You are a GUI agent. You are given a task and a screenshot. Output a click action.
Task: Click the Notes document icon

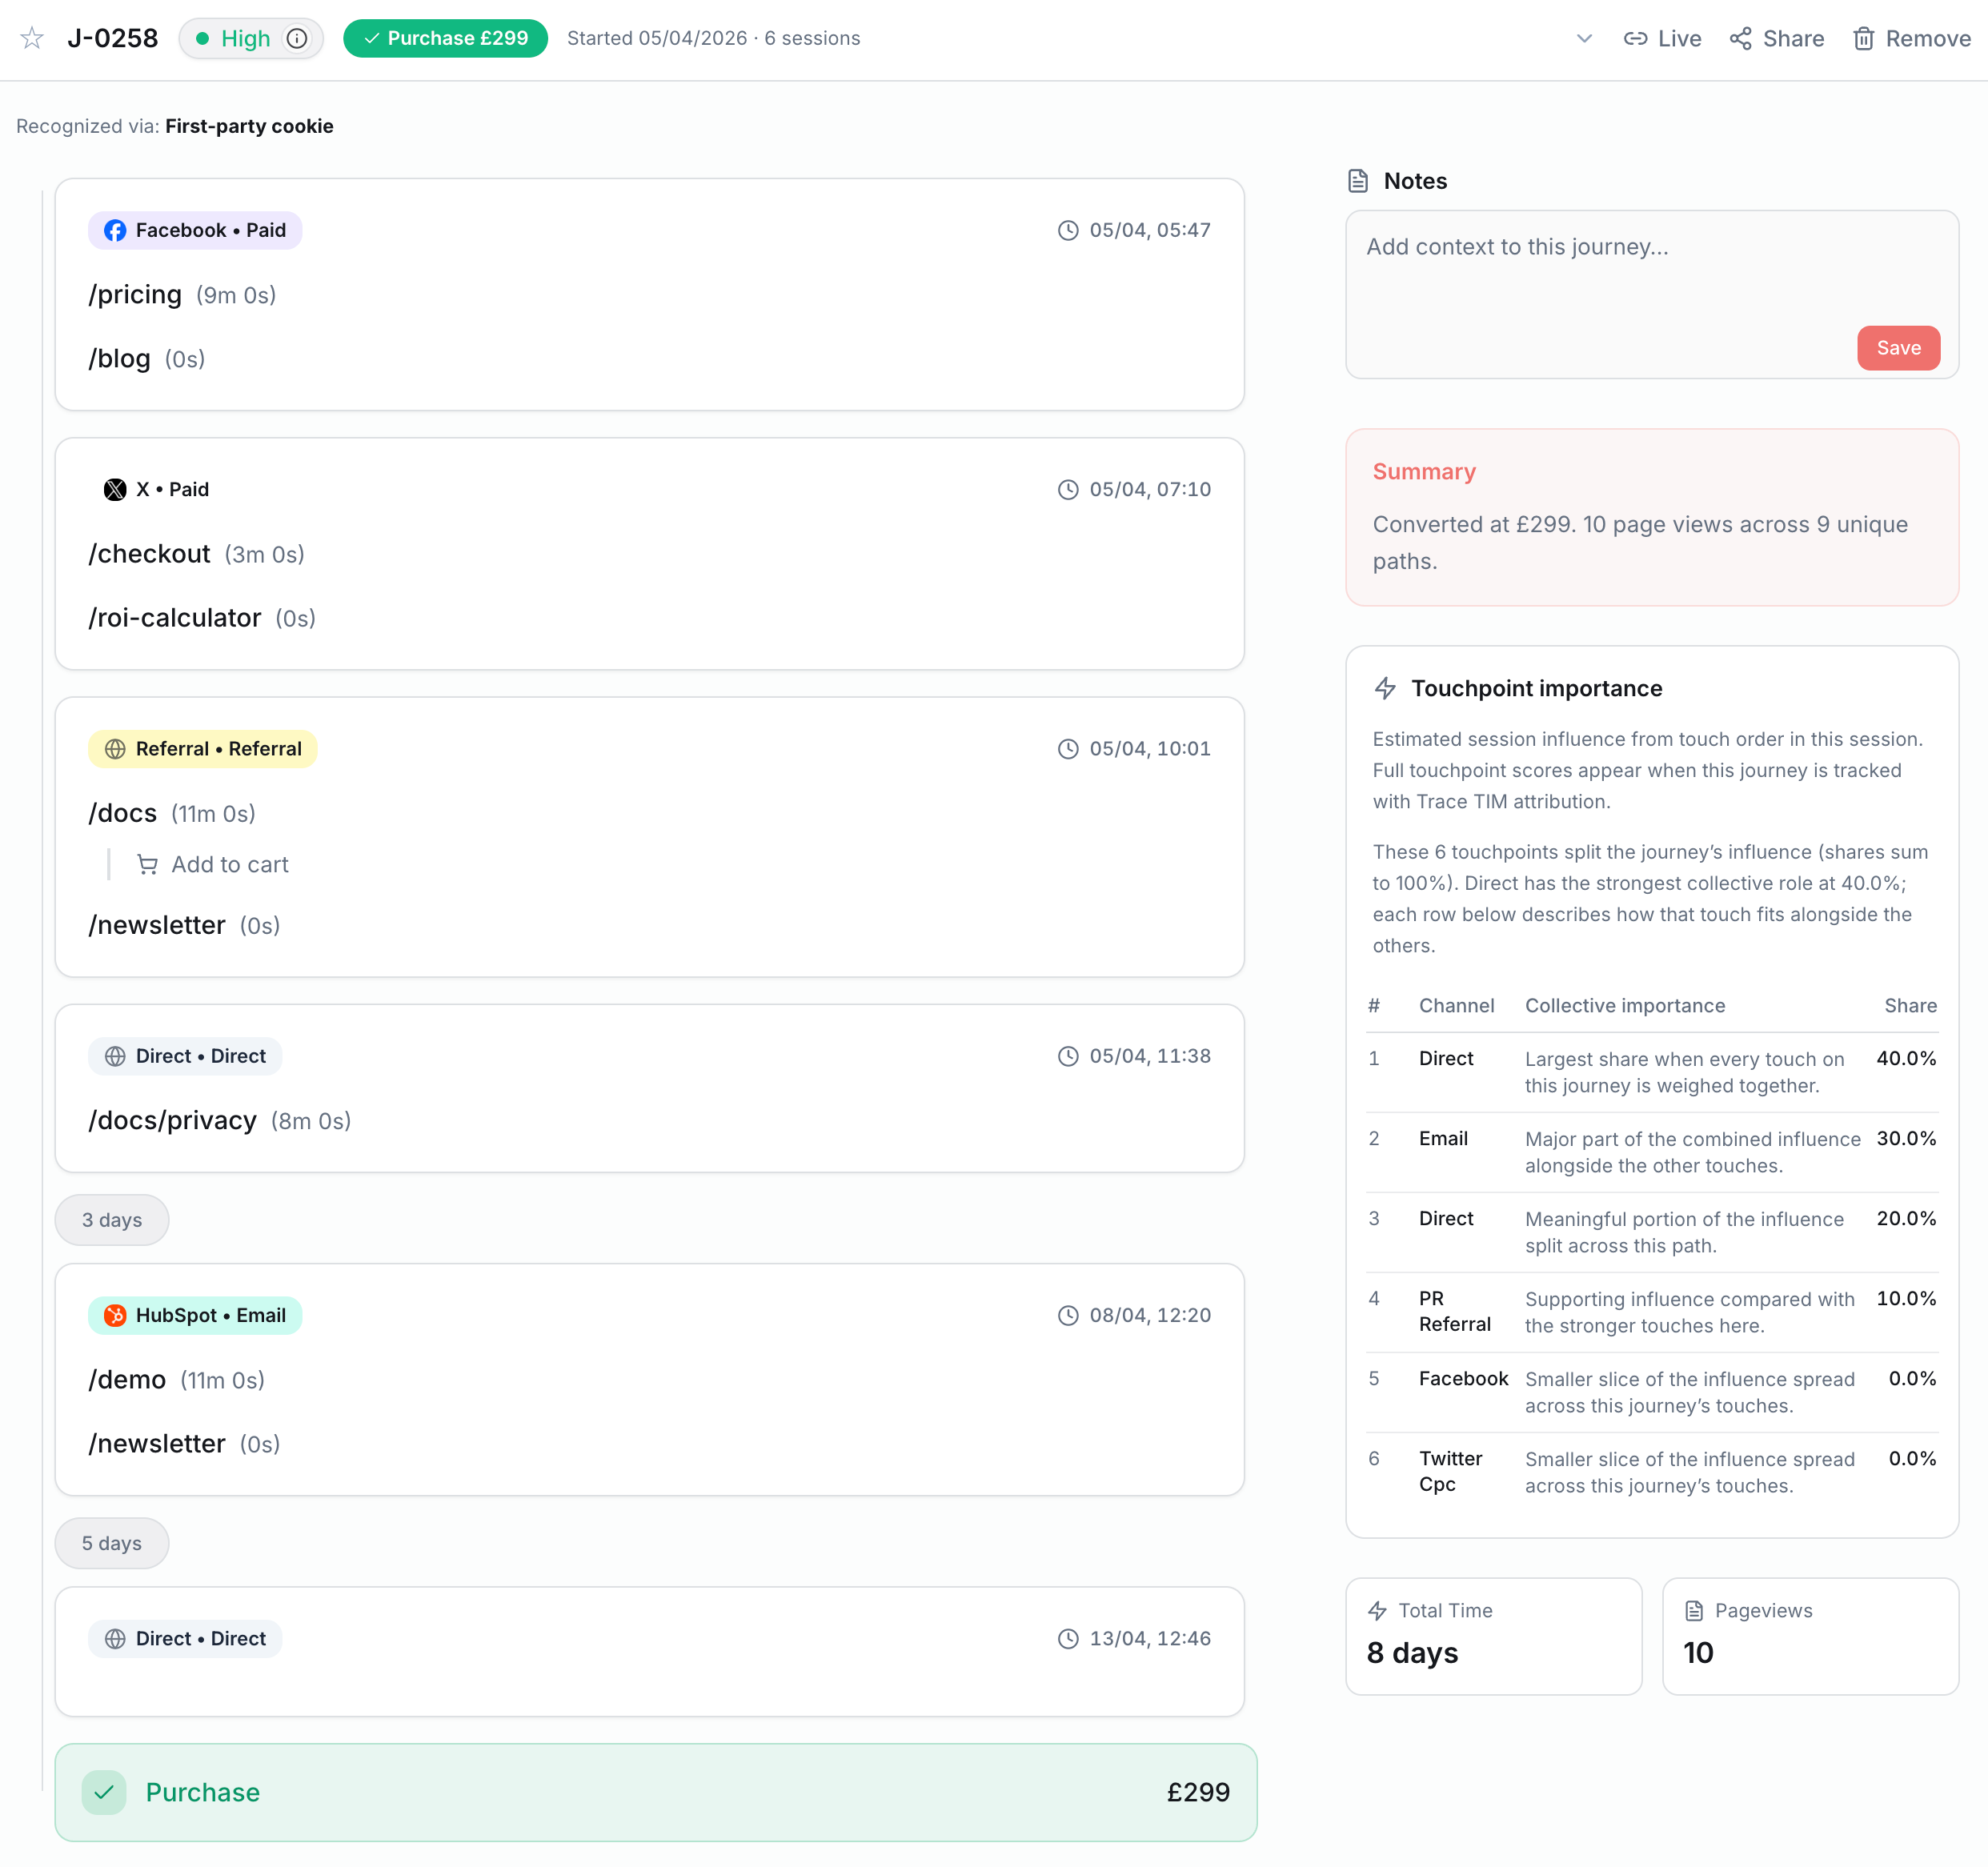click(x=1357, y=181)
